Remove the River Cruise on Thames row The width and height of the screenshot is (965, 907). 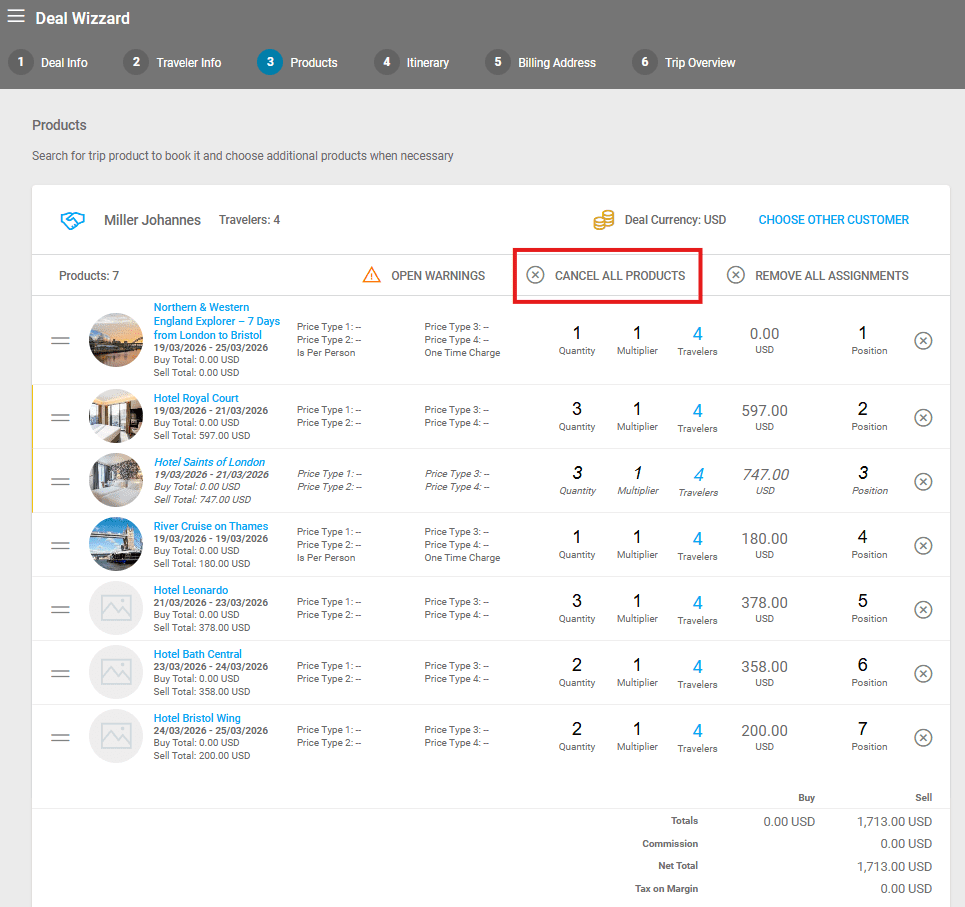tap(923, 545)
